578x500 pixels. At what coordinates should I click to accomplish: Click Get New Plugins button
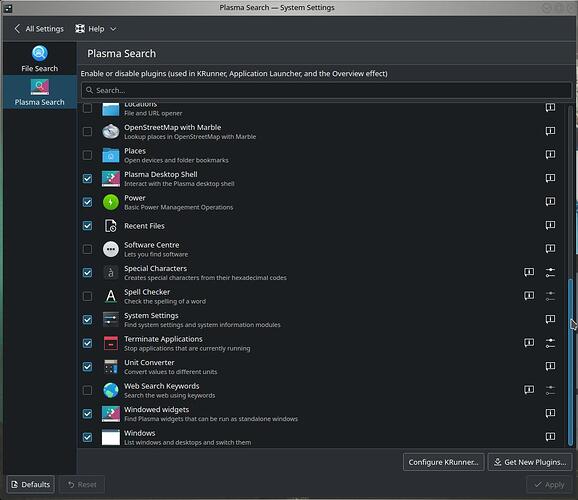[530, 462]
